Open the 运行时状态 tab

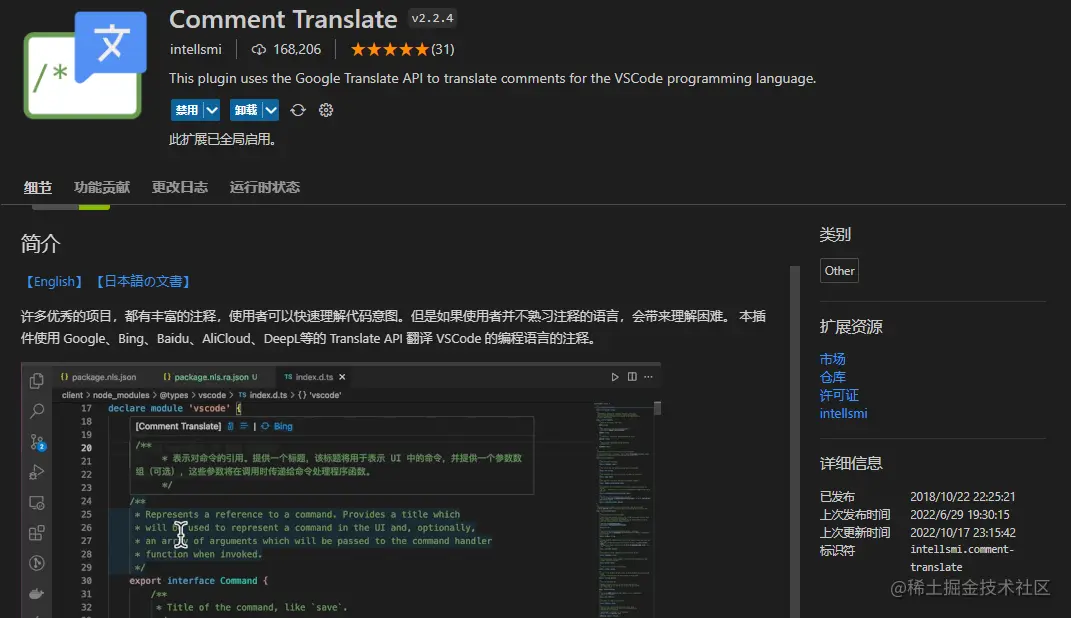[264, 187]
